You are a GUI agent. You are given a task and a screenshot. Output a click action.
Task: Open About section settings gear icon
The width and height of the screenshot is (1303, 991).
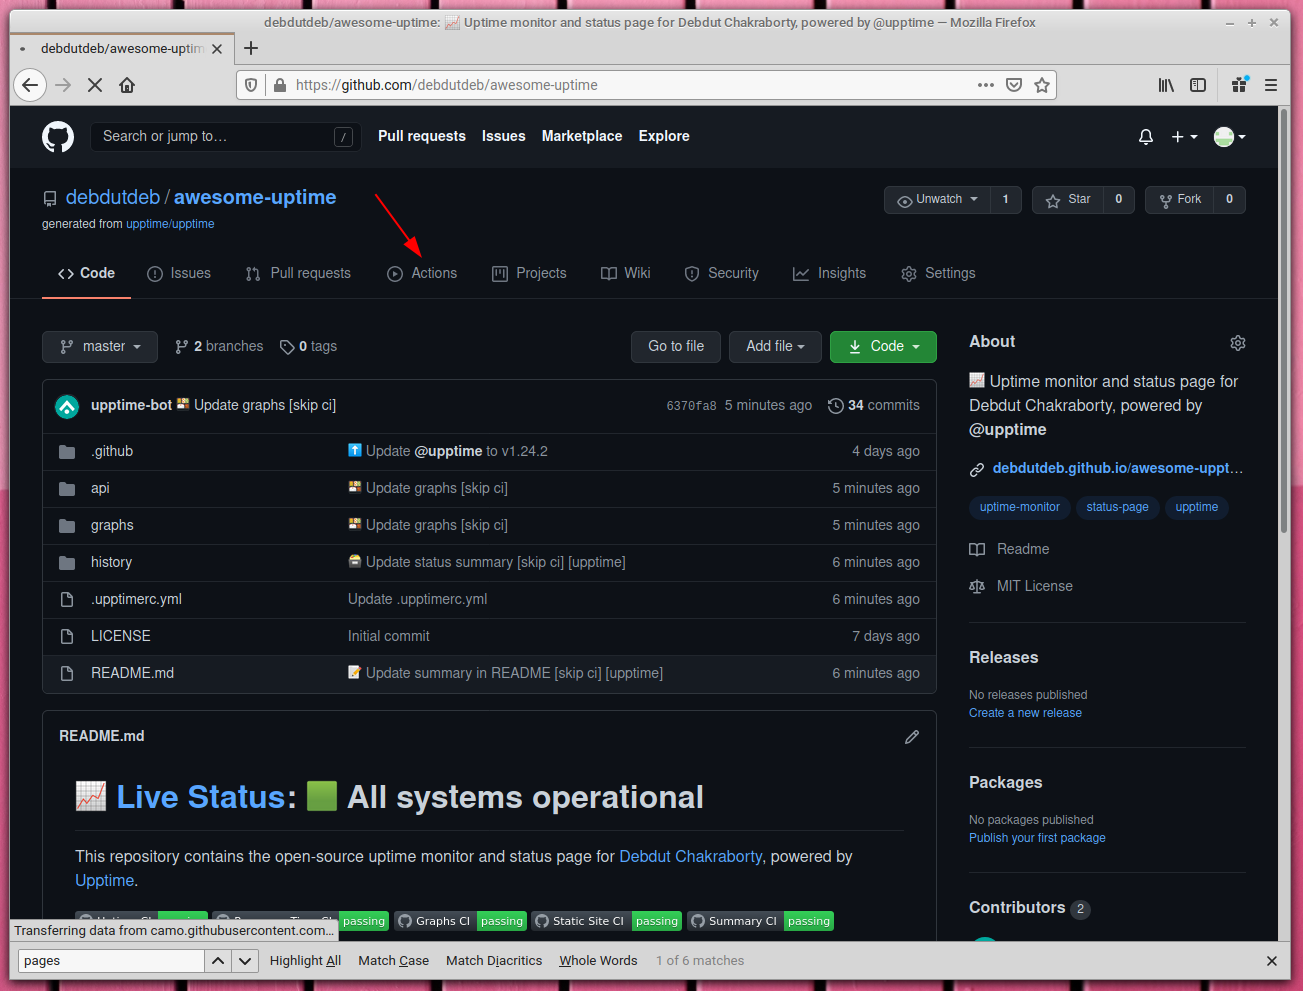pyautogui.click(x=1237, y=342)
